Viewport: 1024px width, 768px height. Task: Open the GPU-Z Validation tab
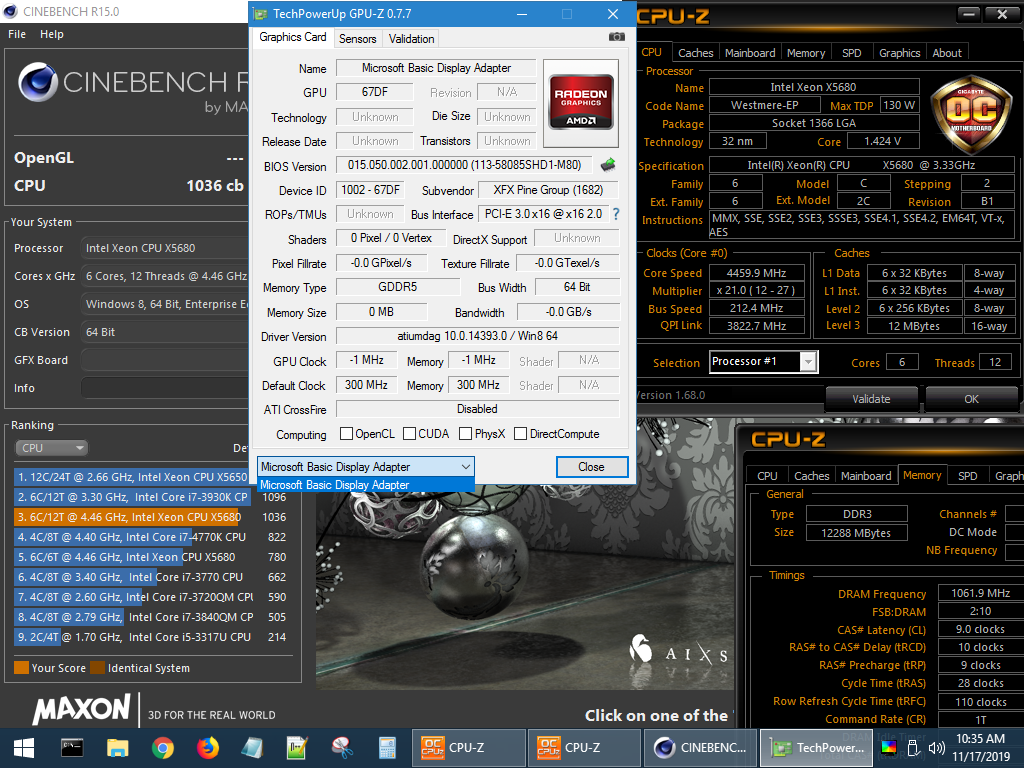[411, 39]
